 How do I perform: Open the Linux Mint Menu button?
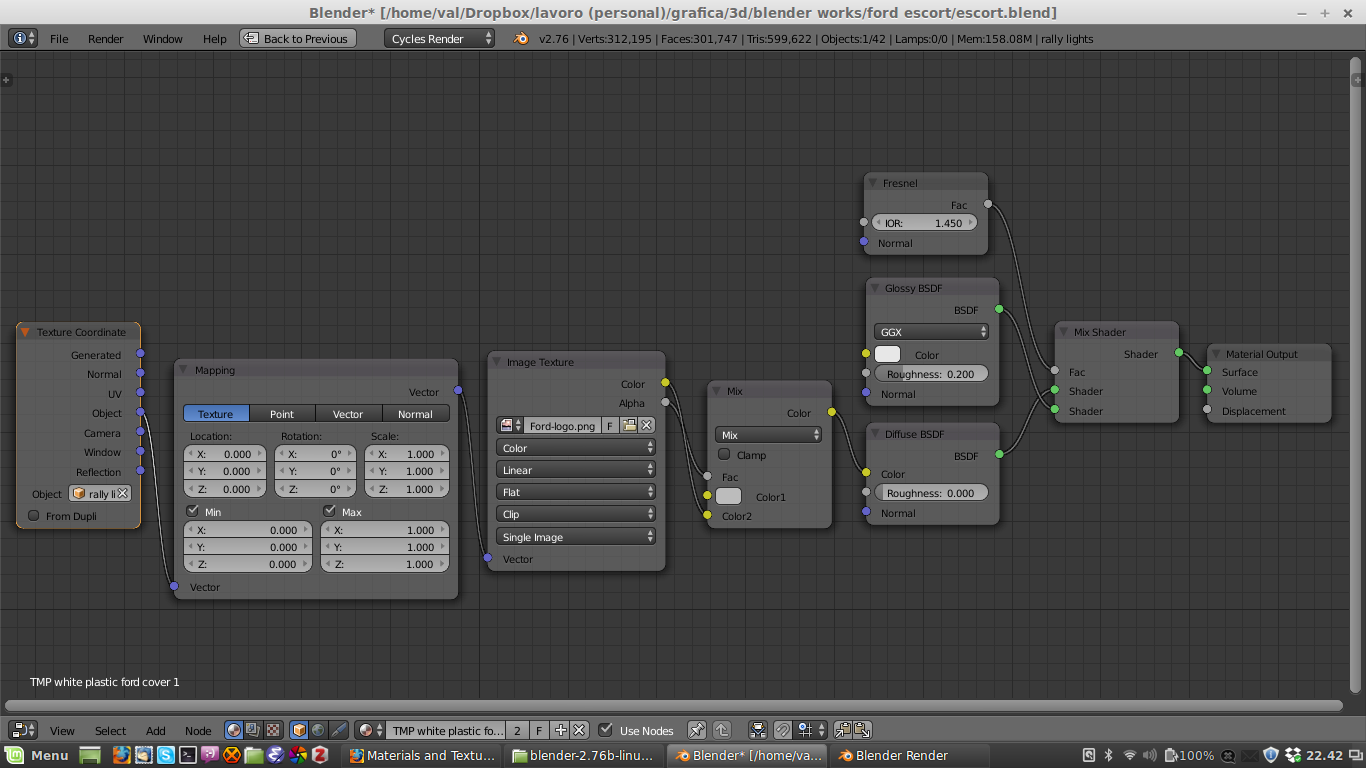(x=38, y=755)
